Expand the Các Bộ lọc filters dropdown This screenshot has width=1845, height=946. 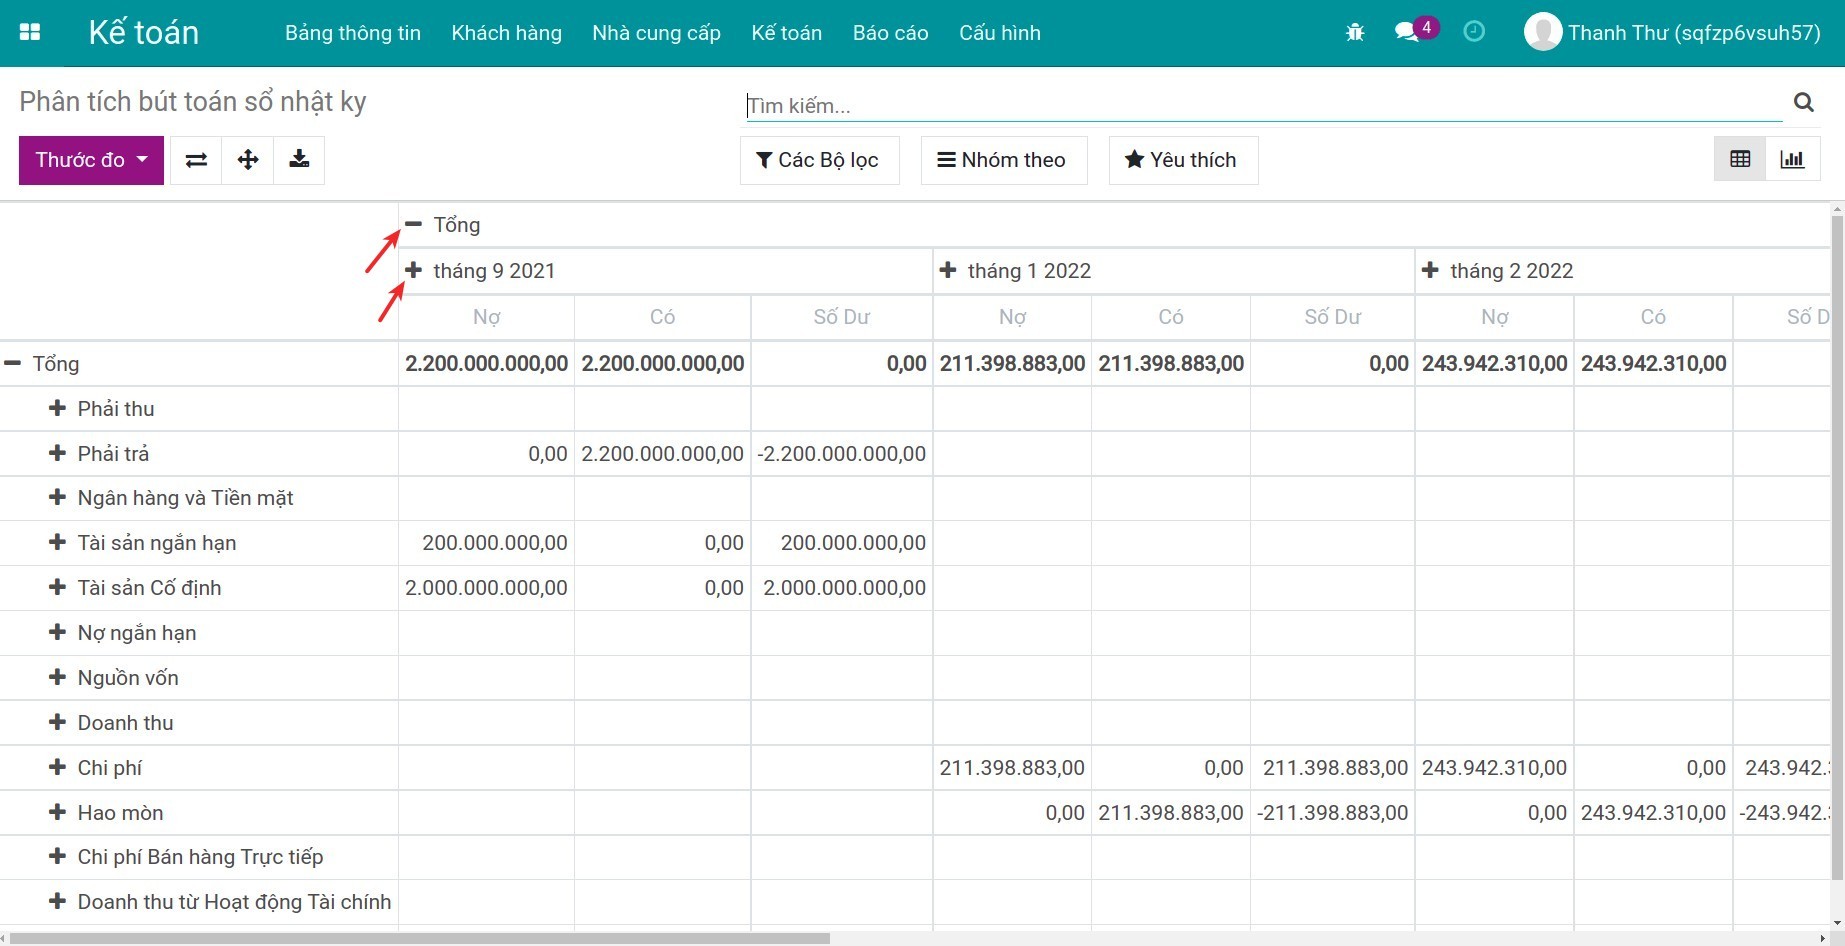(x=818, y=160)
